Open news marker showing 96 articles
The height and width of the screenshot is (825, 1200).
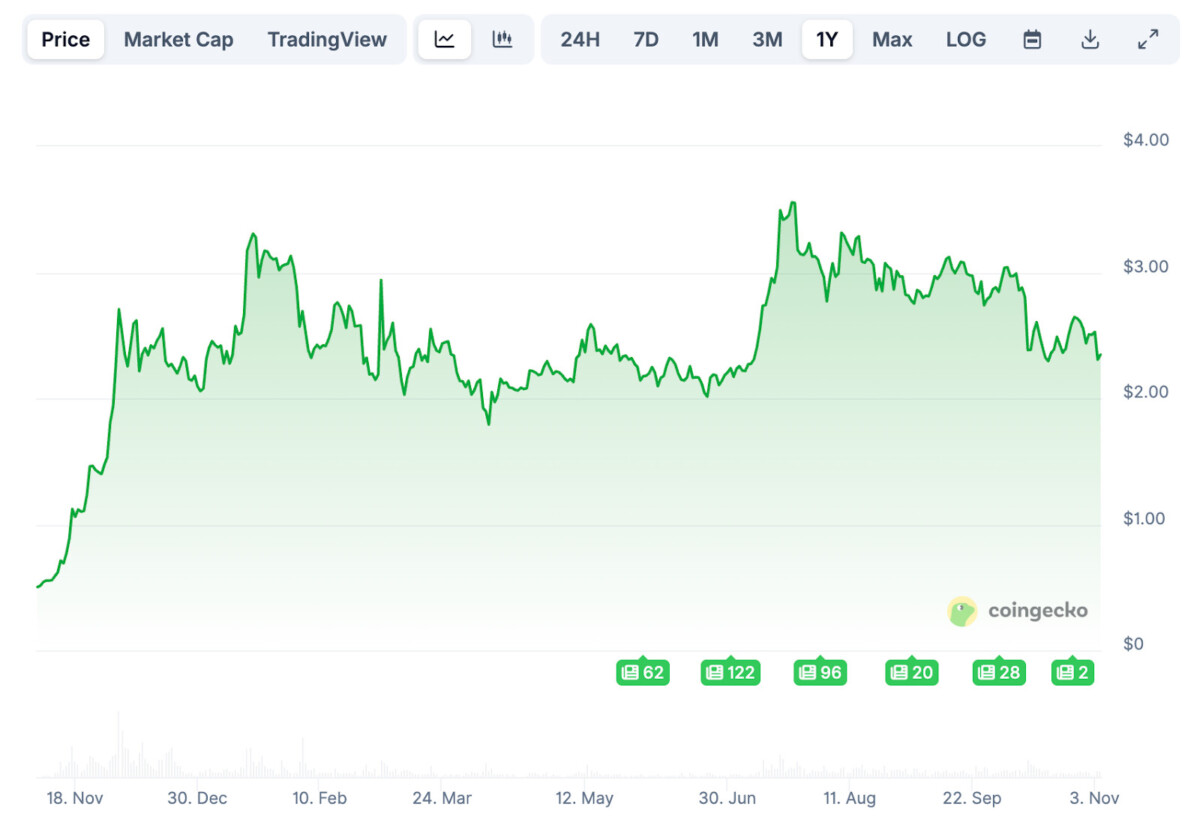click(820, 672)
